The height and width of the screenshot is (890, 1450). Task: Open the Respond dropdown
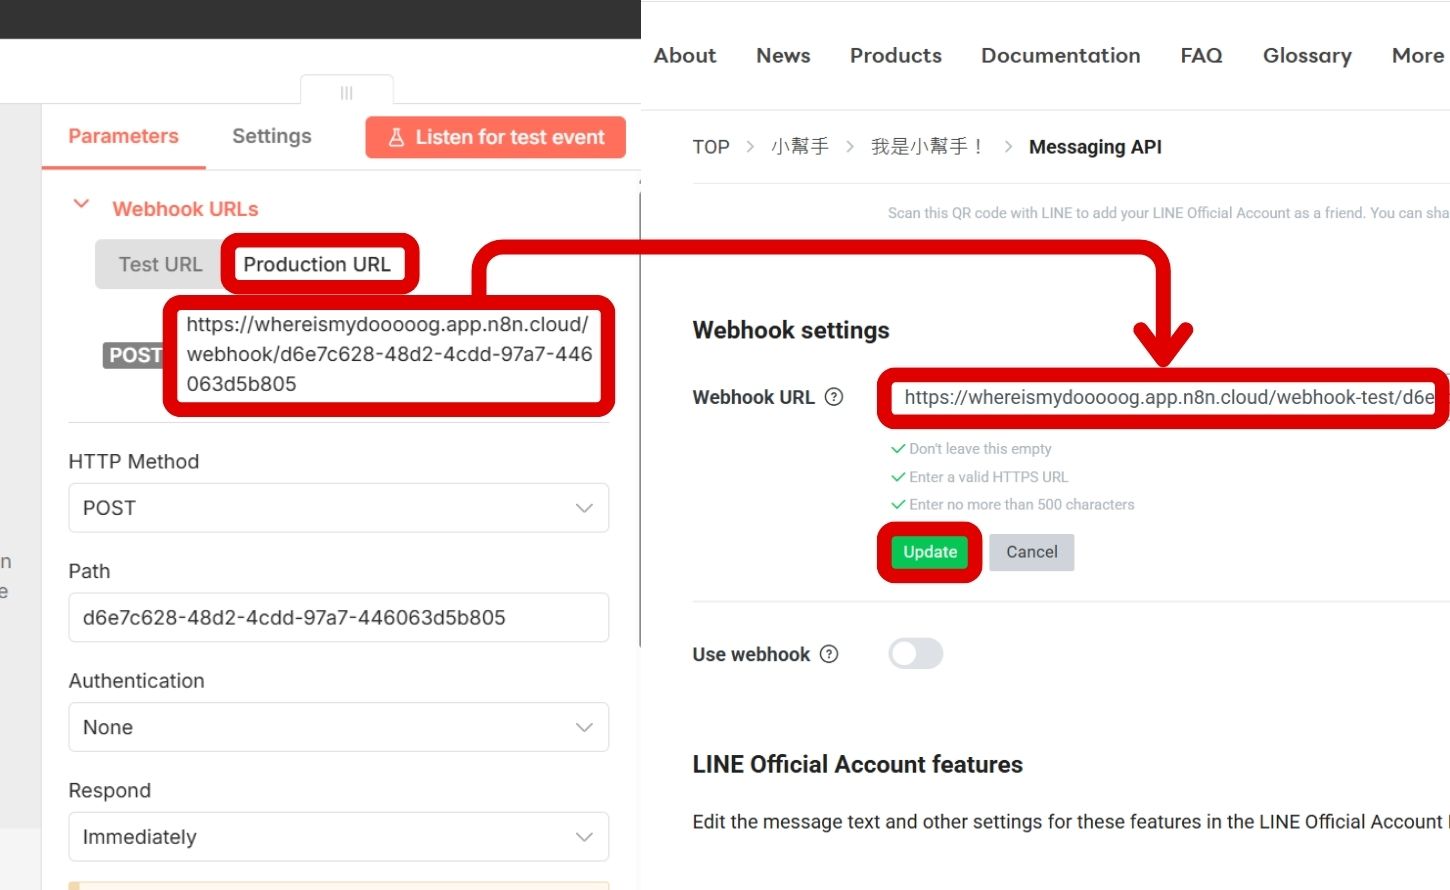[x=338, y=837]
